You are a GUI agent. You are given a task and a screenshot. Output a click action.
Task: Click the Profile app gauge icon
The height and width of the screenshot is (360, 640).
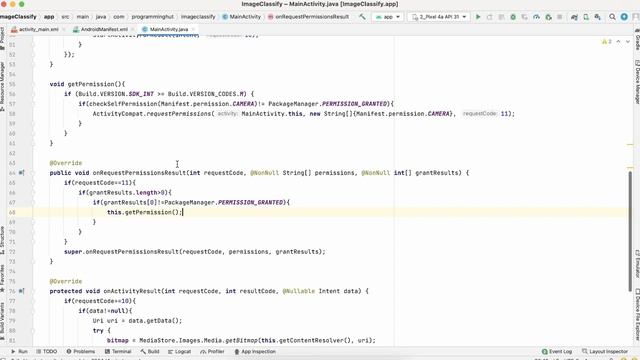(x=536, y=17)
